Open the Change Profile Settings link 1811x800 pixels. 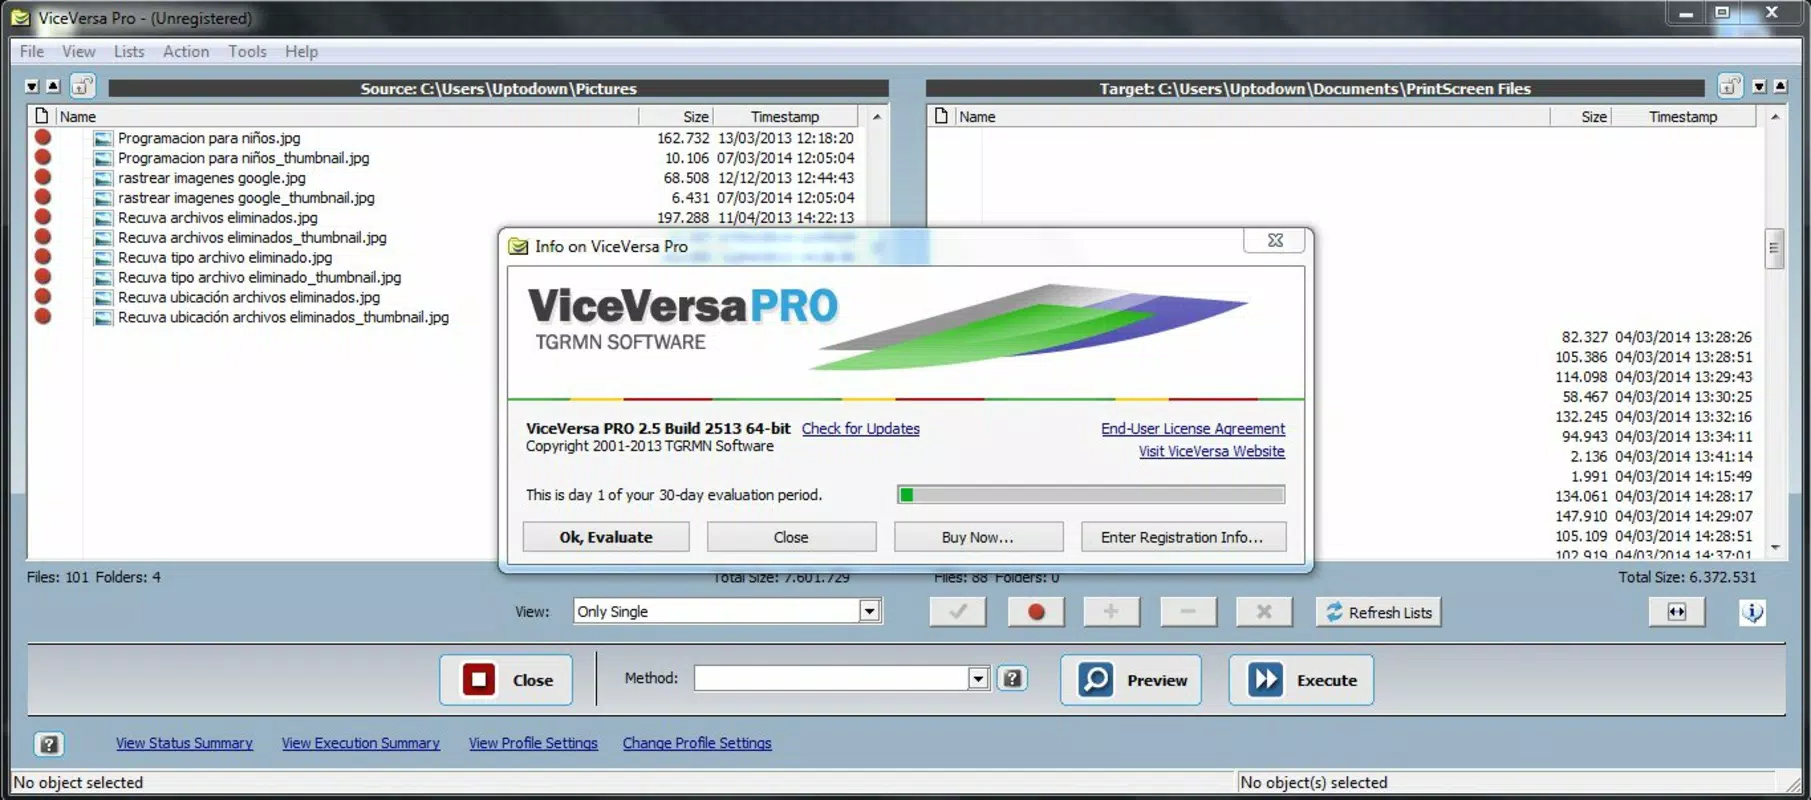(x=697, y=743)
